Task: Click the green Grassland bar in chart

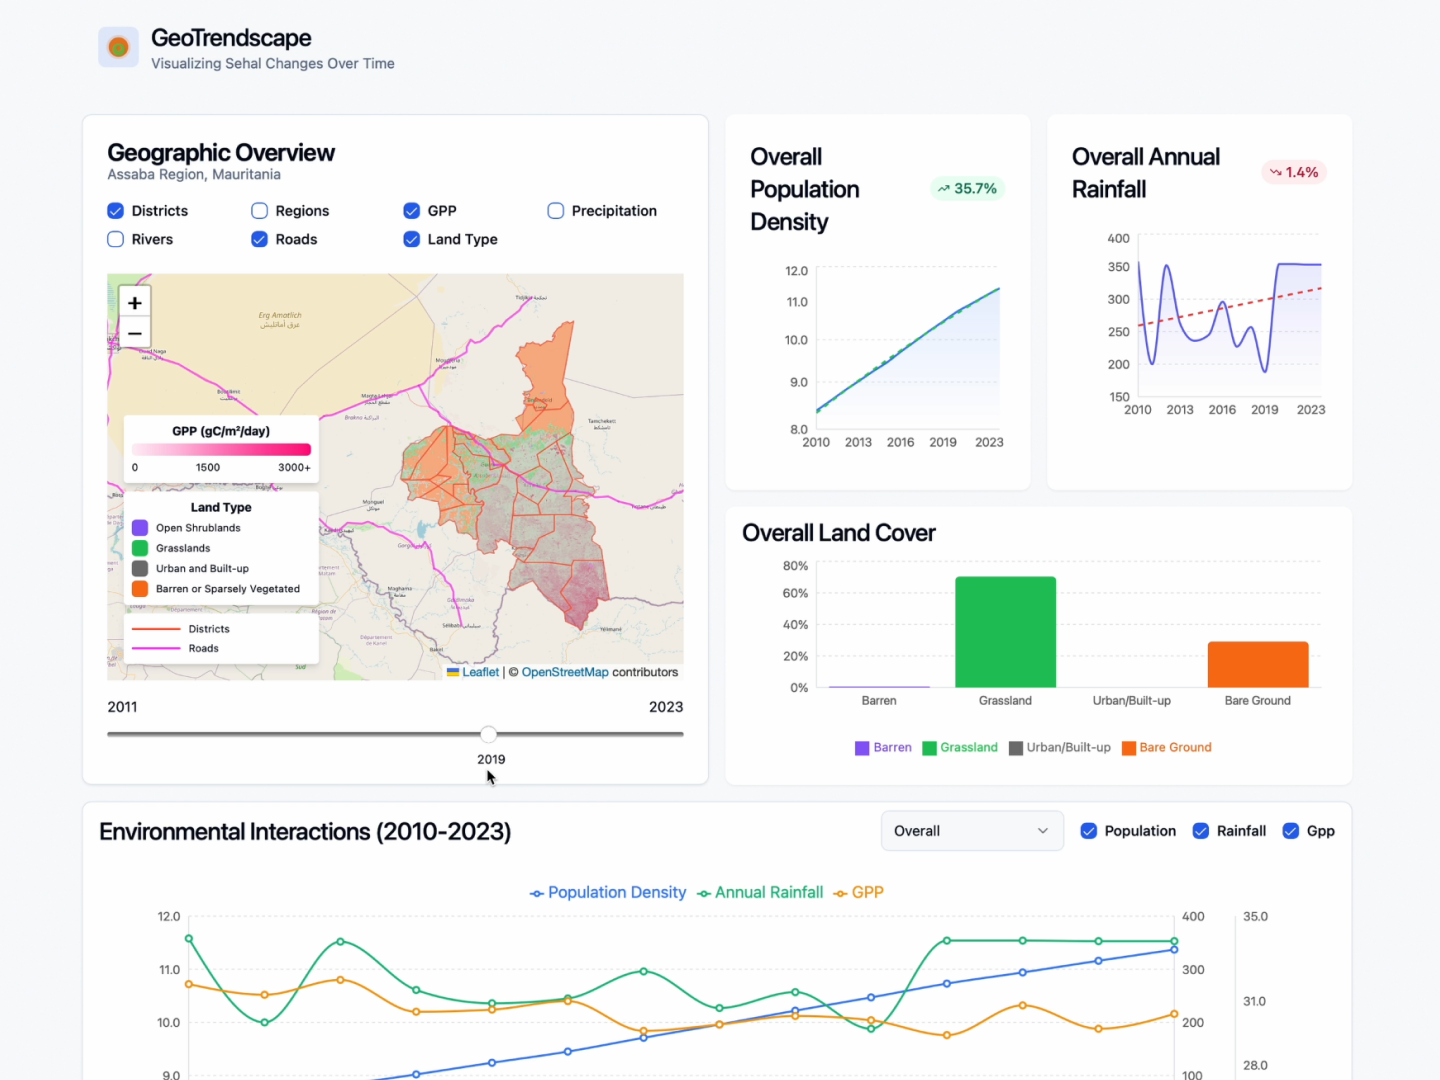Action: click(x=1005, y=632)
